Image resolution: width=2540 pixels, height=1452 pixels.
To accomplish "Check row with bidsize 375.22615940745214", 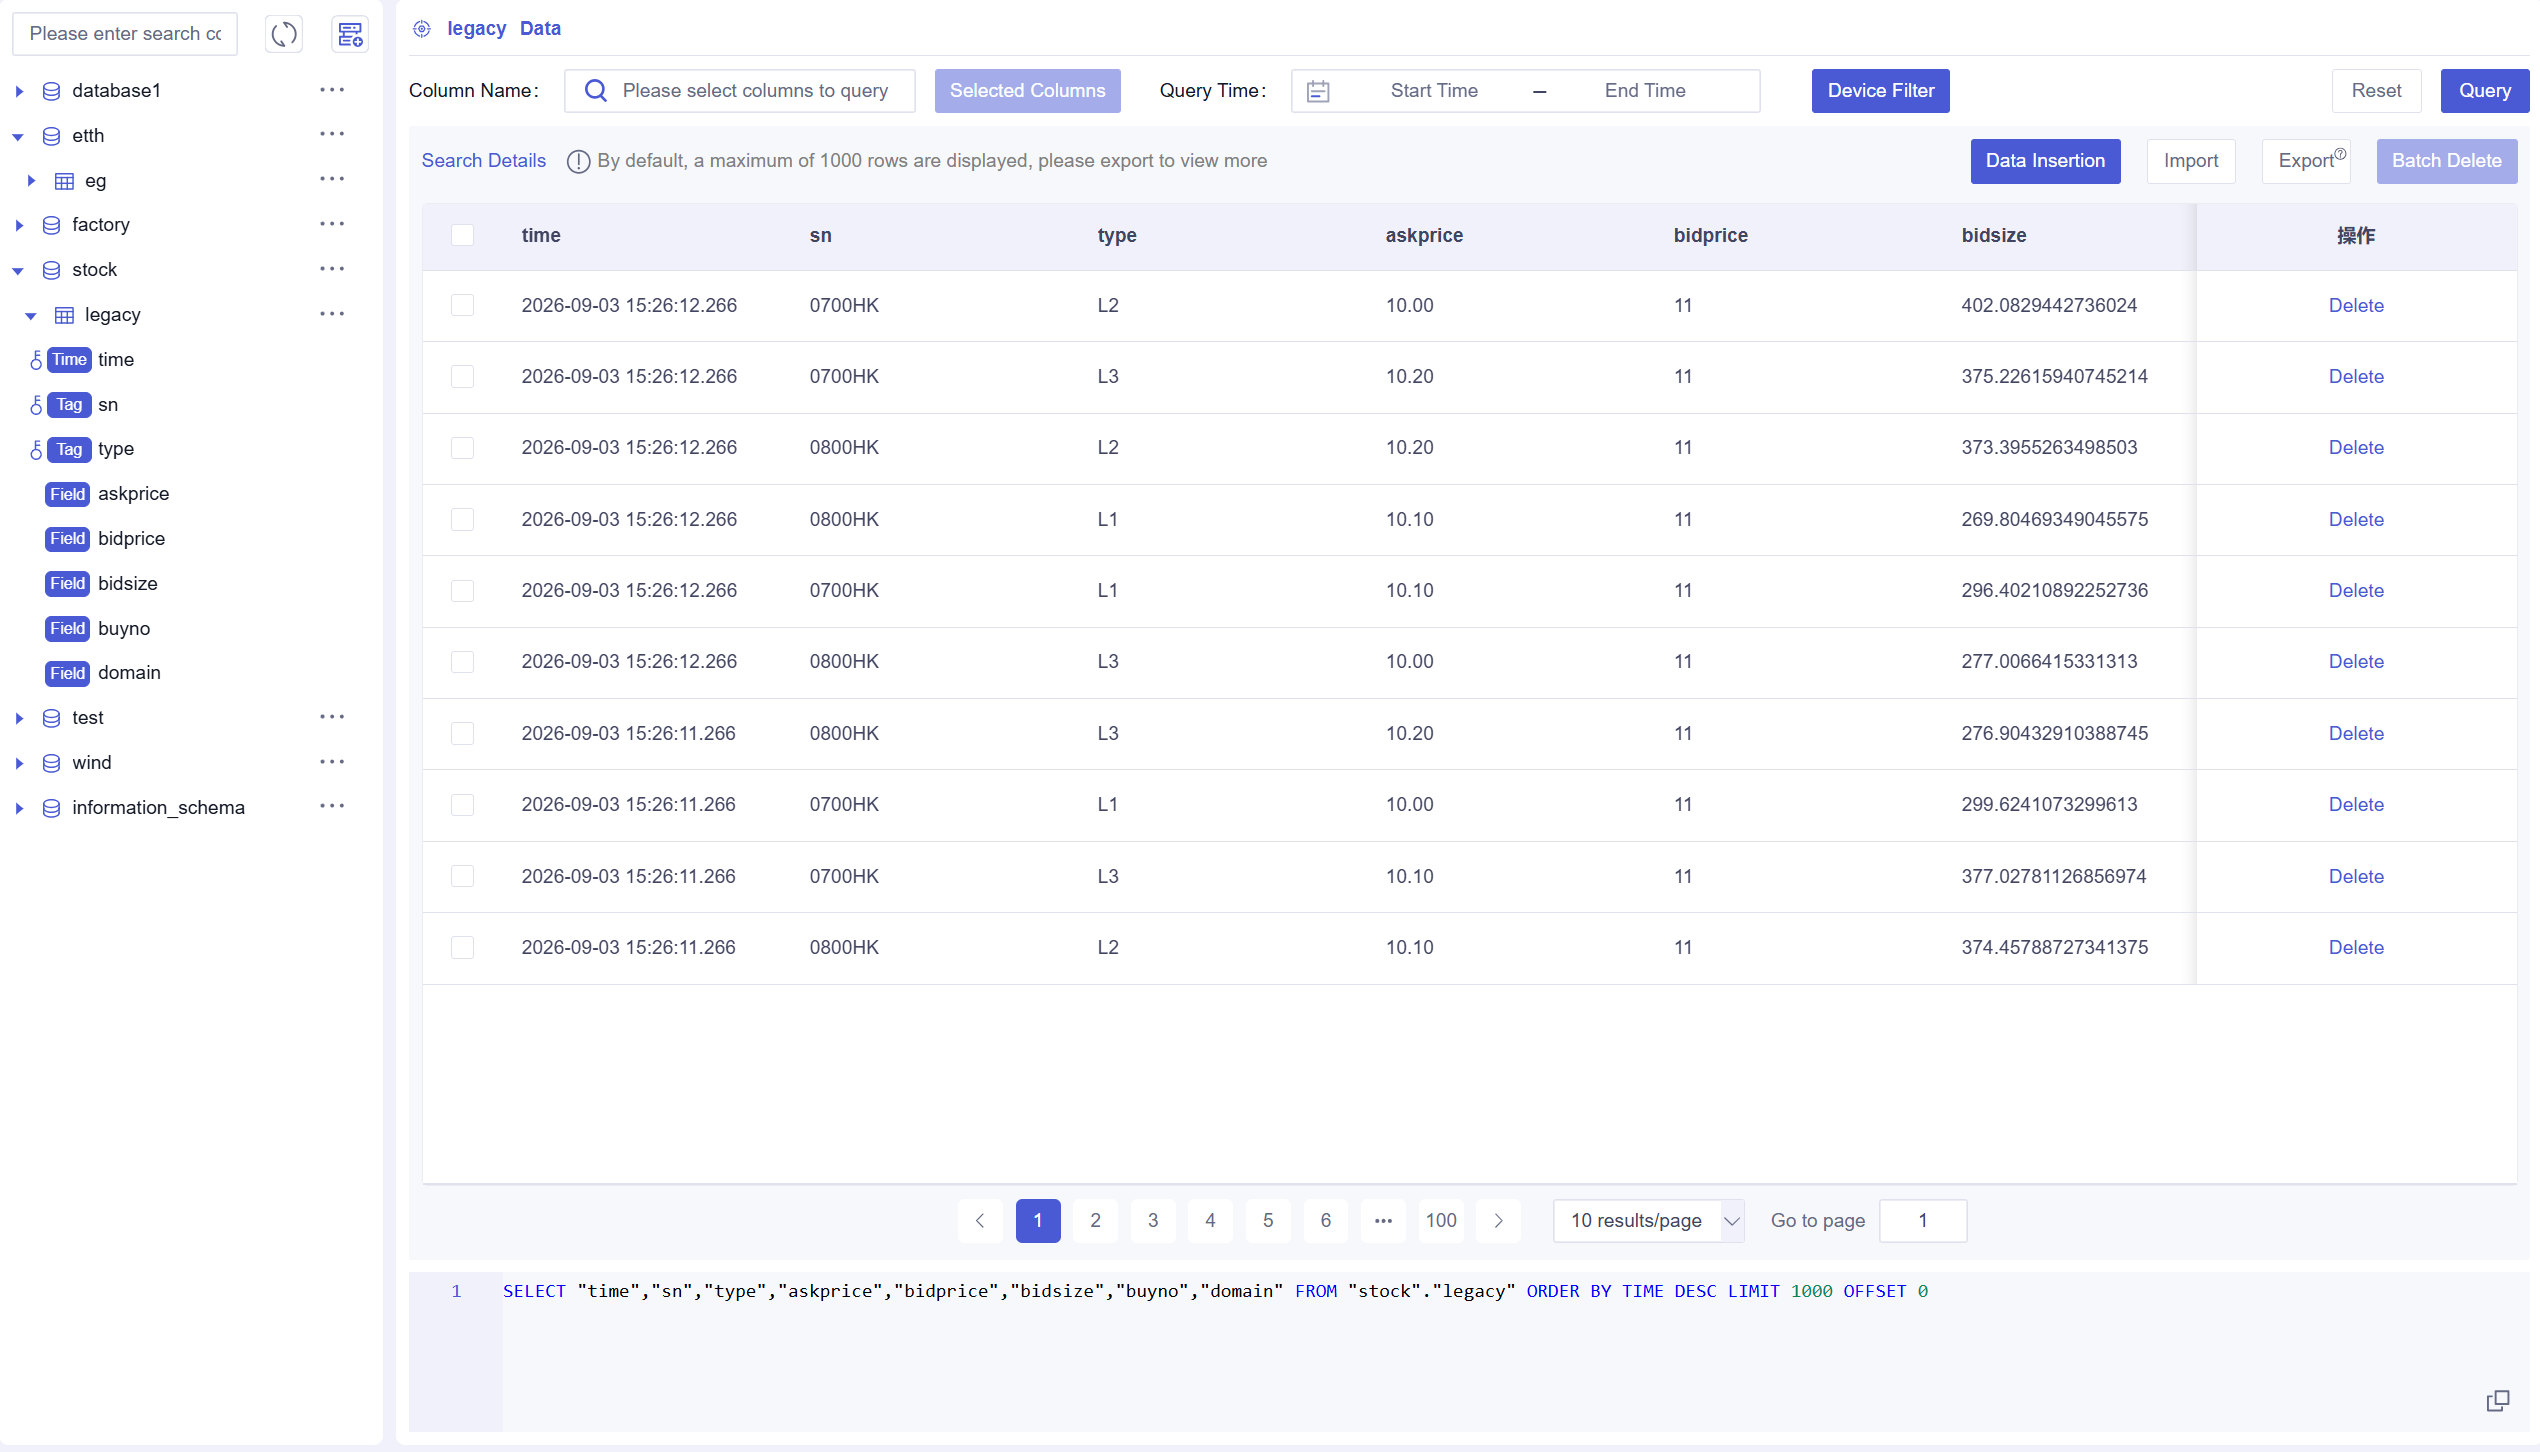I will [x=462, y=376].
